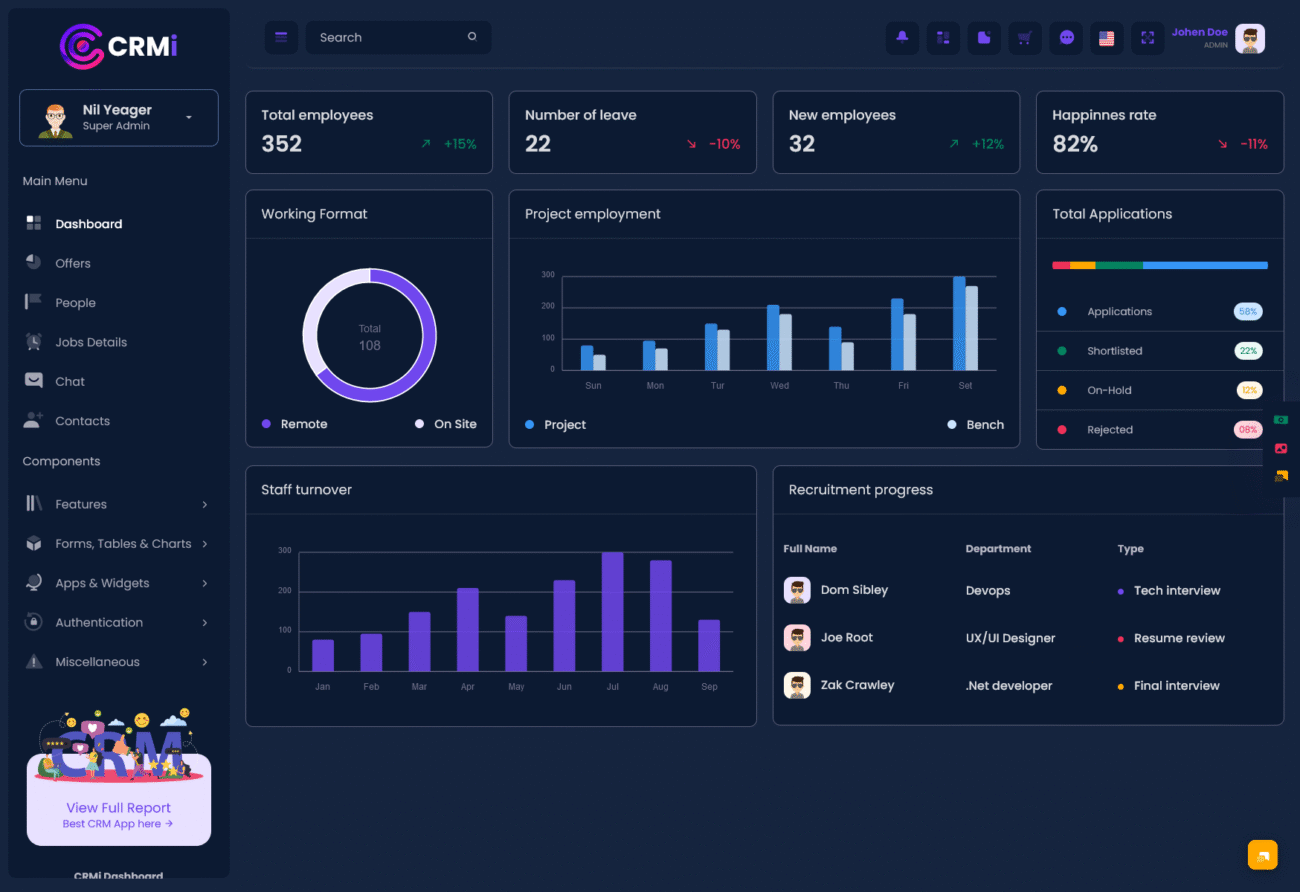Click the fullscreen toggle icon

click(x=1148, y=38)
